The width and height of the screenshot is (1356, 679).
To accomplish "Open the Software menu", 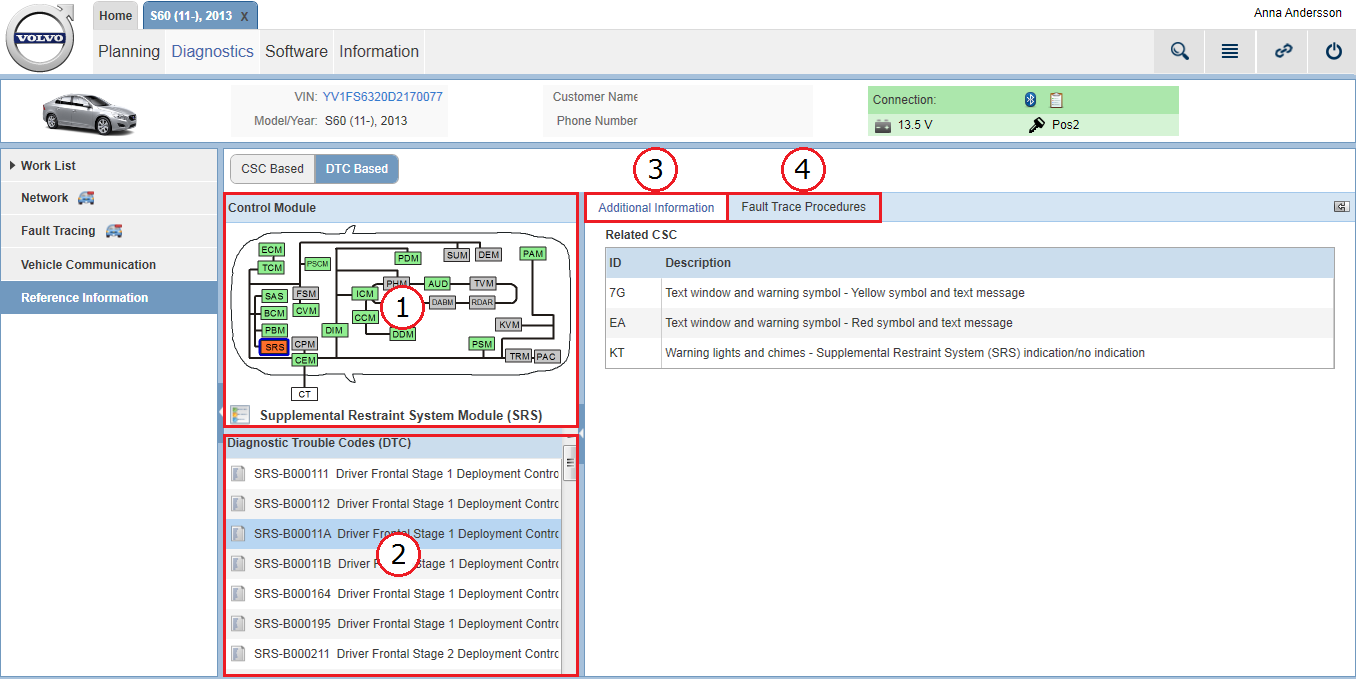I will tap(296, 52).
